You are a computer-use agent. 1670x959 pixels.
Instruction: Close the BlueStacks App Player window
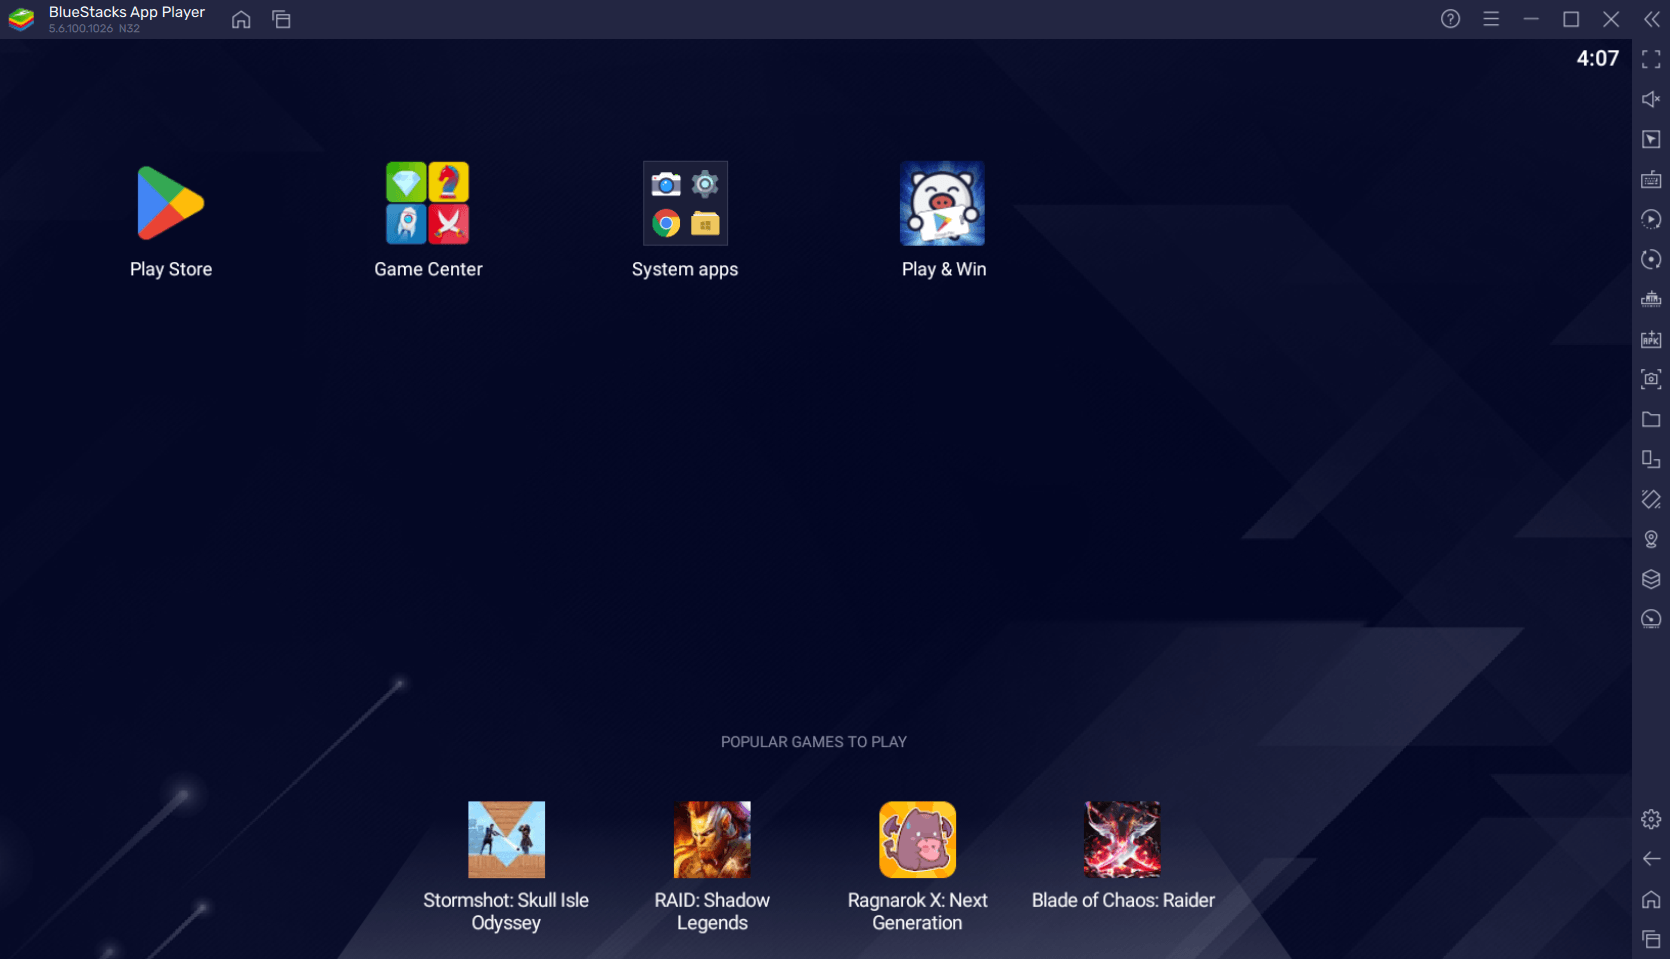point(1611,19)
